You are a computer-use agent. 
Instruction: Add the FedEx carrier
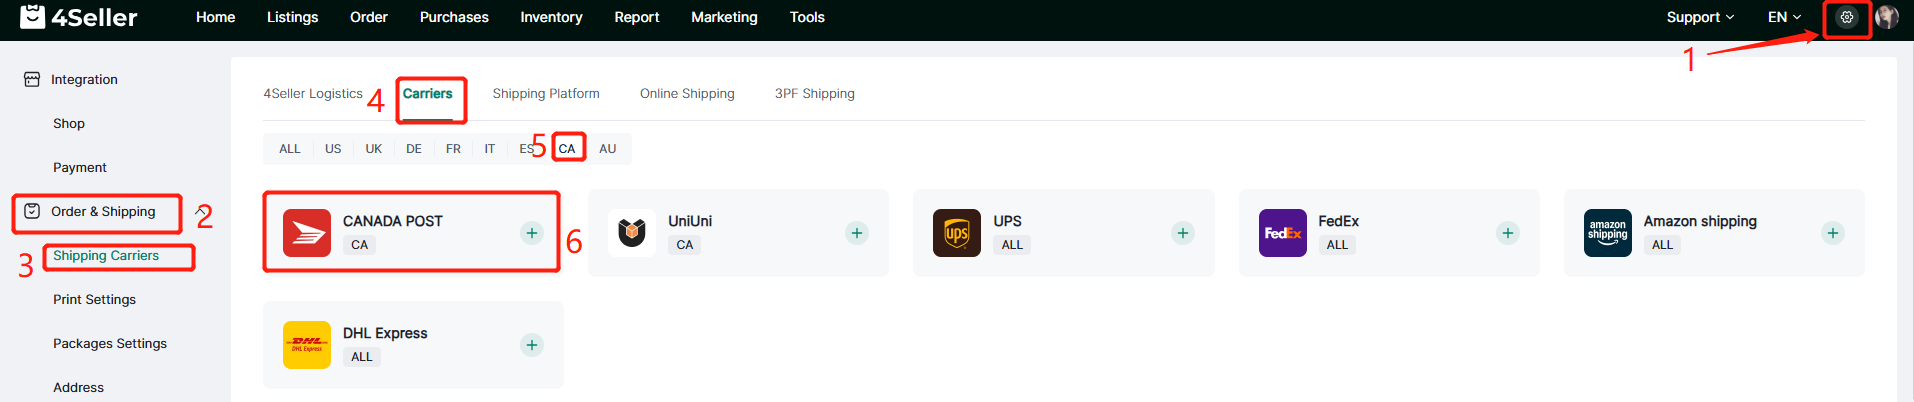point(1507,233)
